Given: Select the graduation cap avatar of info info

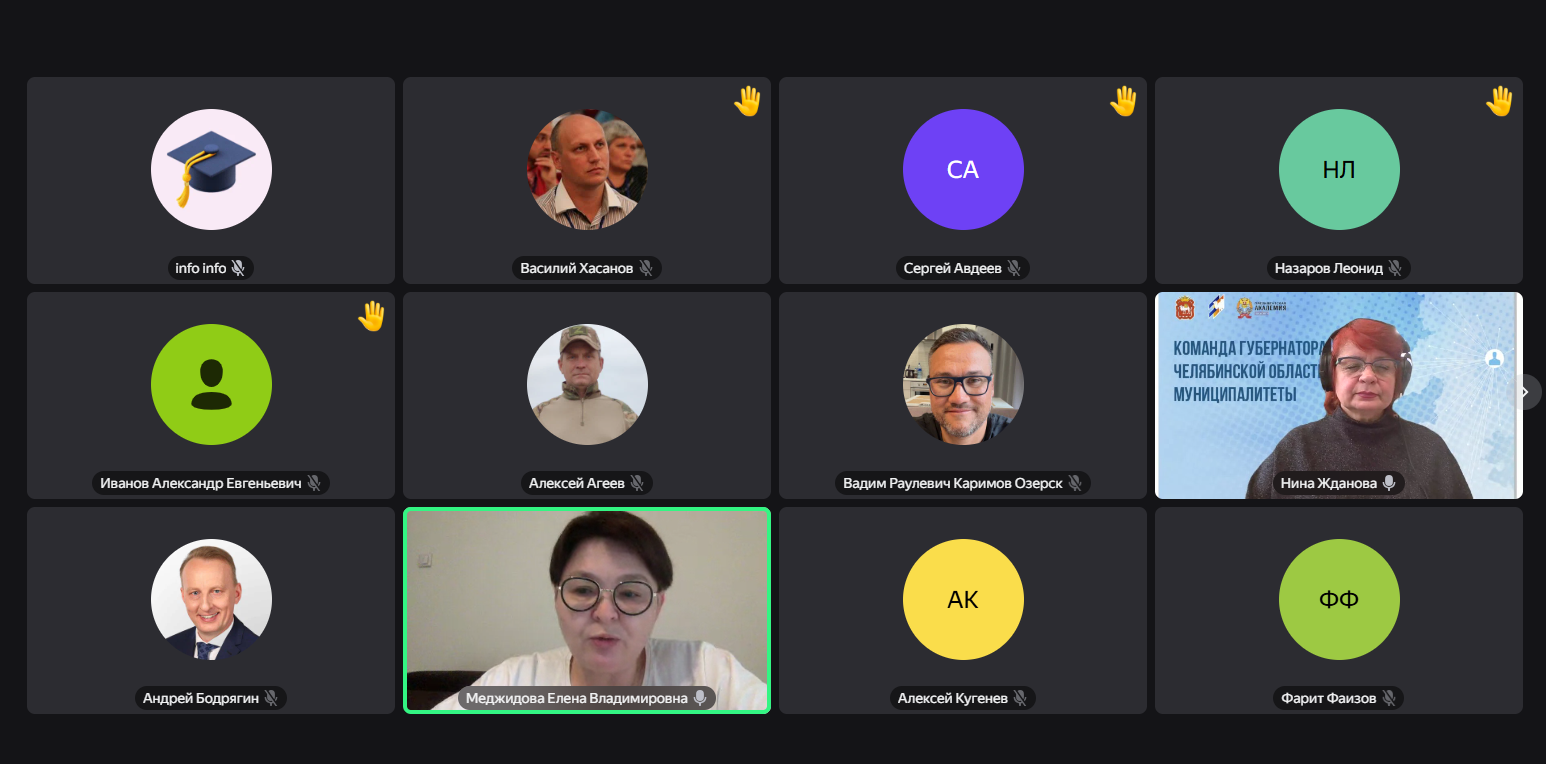Looking at the screenshot, I should [211, 170].
